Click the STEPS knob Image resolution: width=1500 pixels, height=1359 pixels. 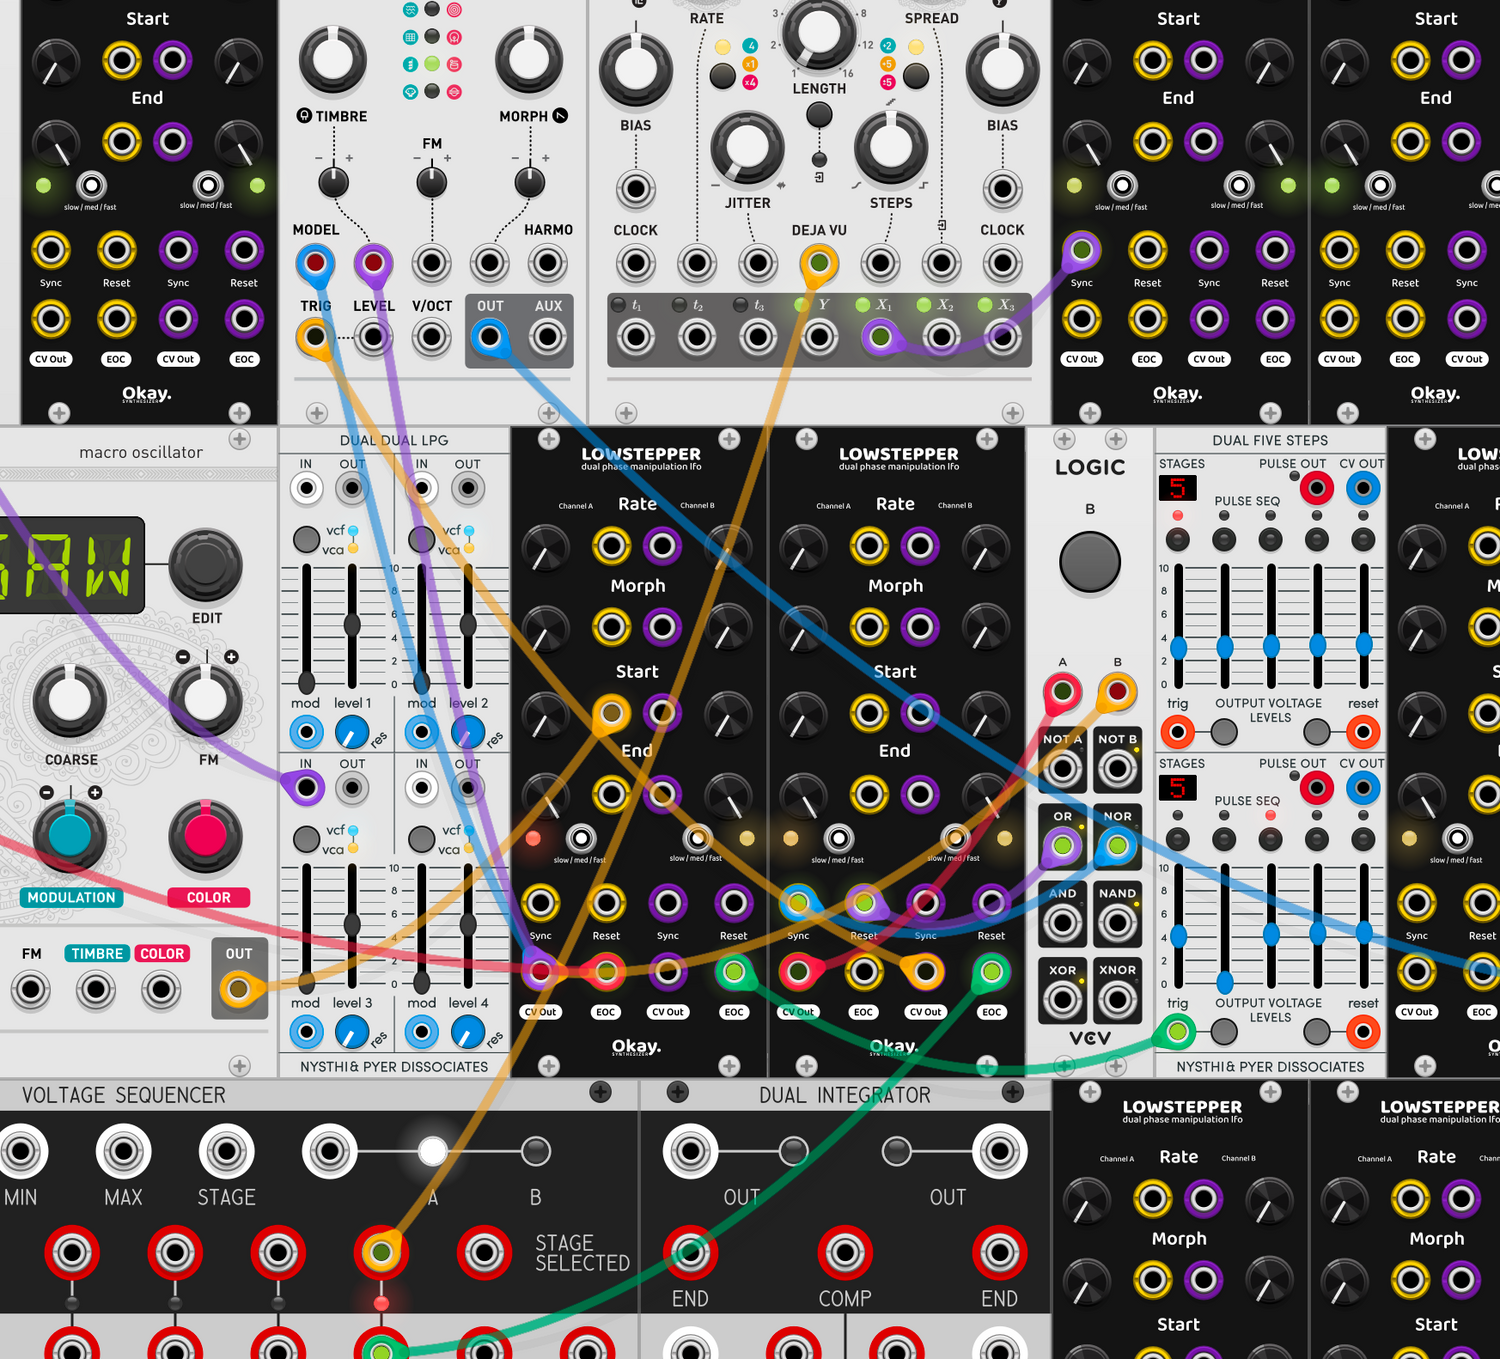890,149
